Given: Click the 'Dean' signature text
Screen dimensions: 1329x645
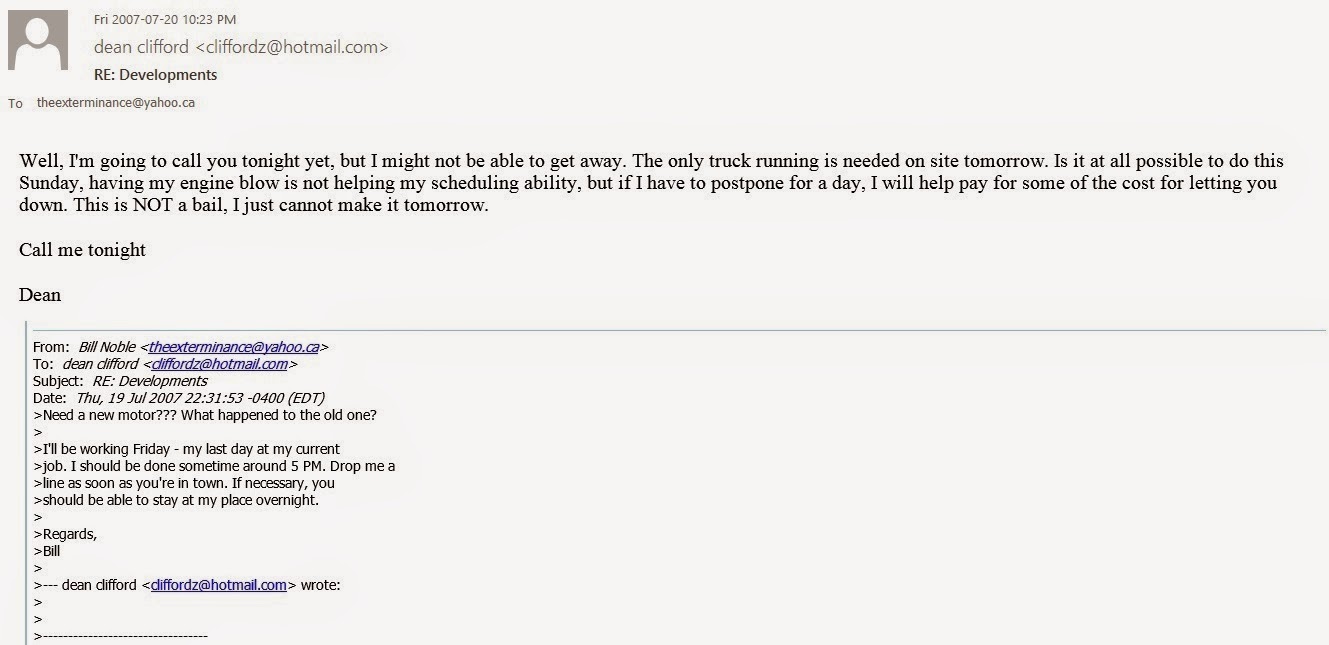Looking at the screenshot, I should 40,295.
